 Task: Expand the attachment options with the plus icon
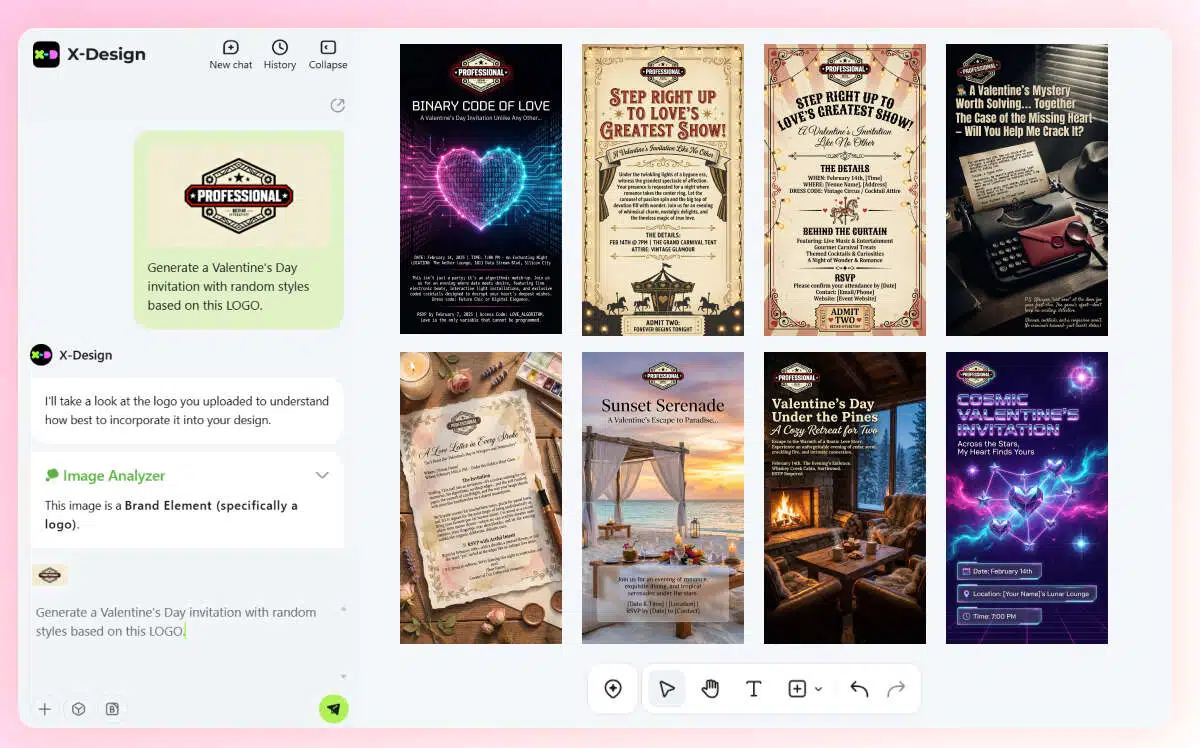click(45, 709)
